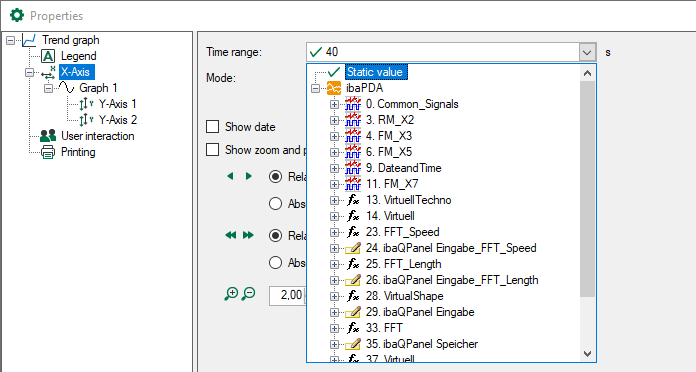The image size is (696, 372).
Task: Select 33. FFT entry
Action: [384, 328]
